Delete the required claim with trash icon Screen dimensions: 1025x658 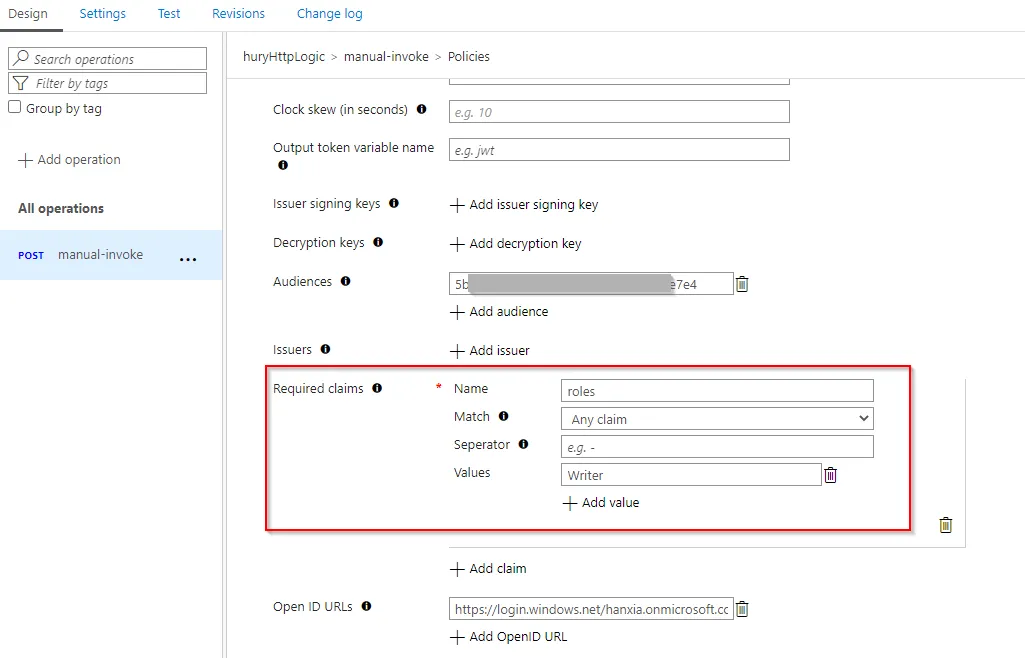[946, 525]
